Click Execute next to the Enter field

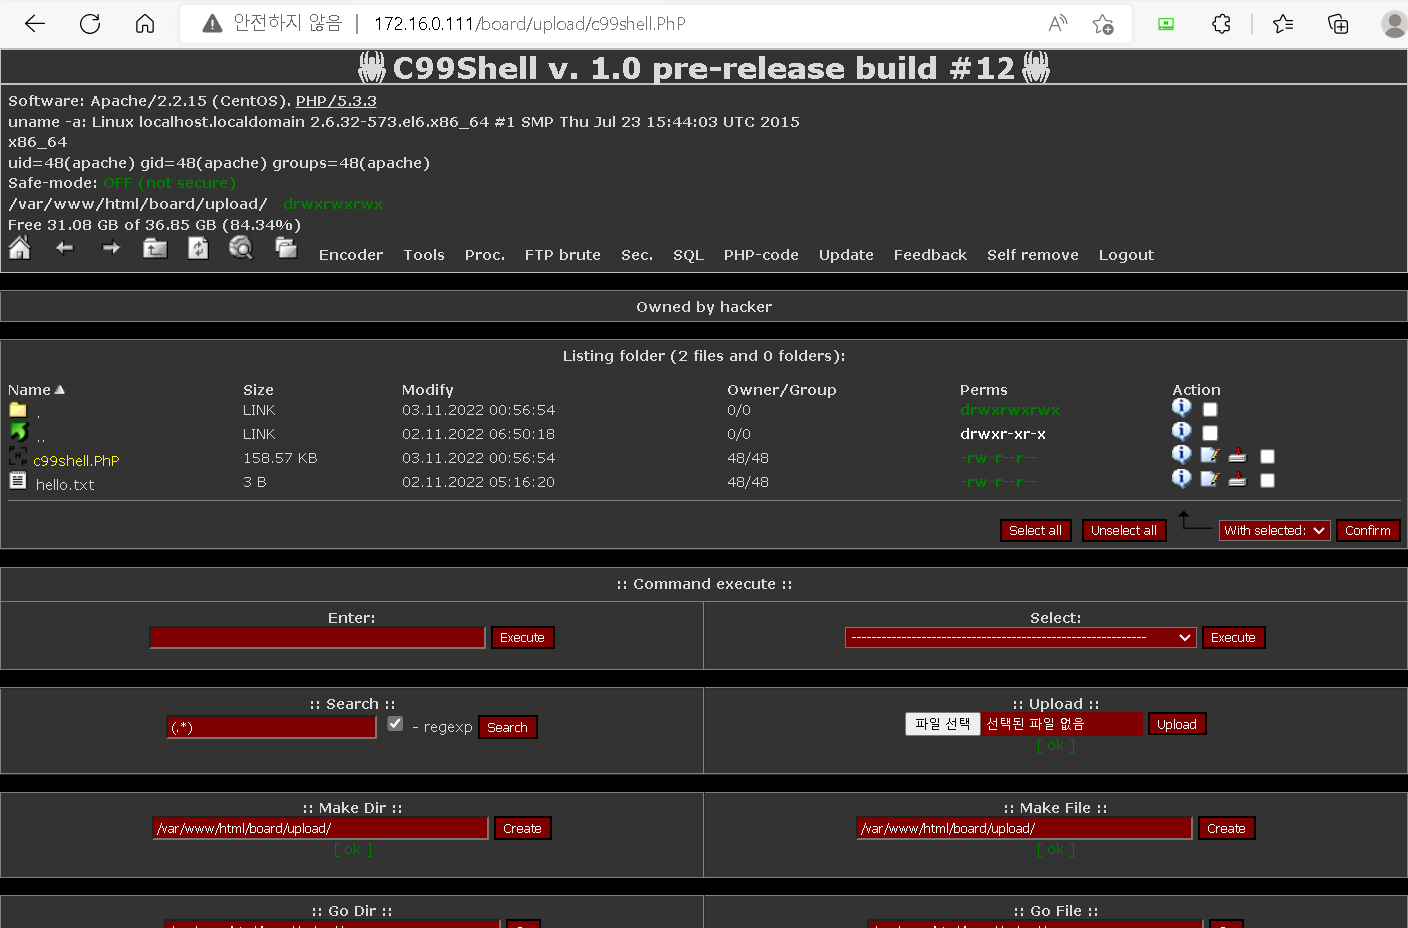click(522, 638)
